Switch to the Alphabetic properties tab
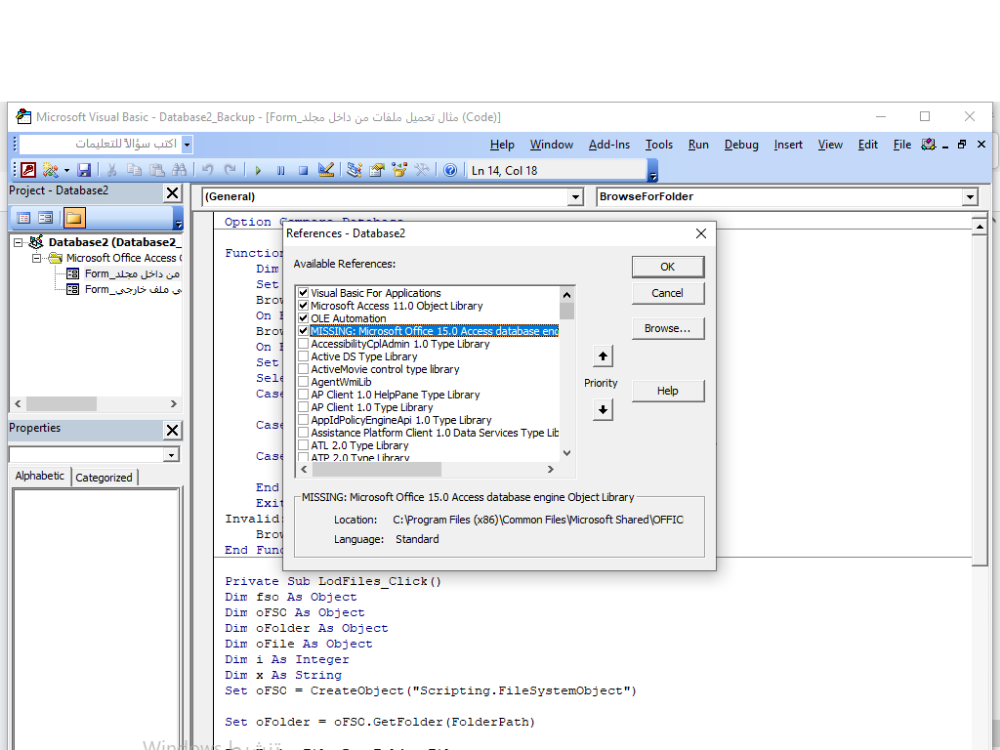1000x750 pixels. point(40,476)
